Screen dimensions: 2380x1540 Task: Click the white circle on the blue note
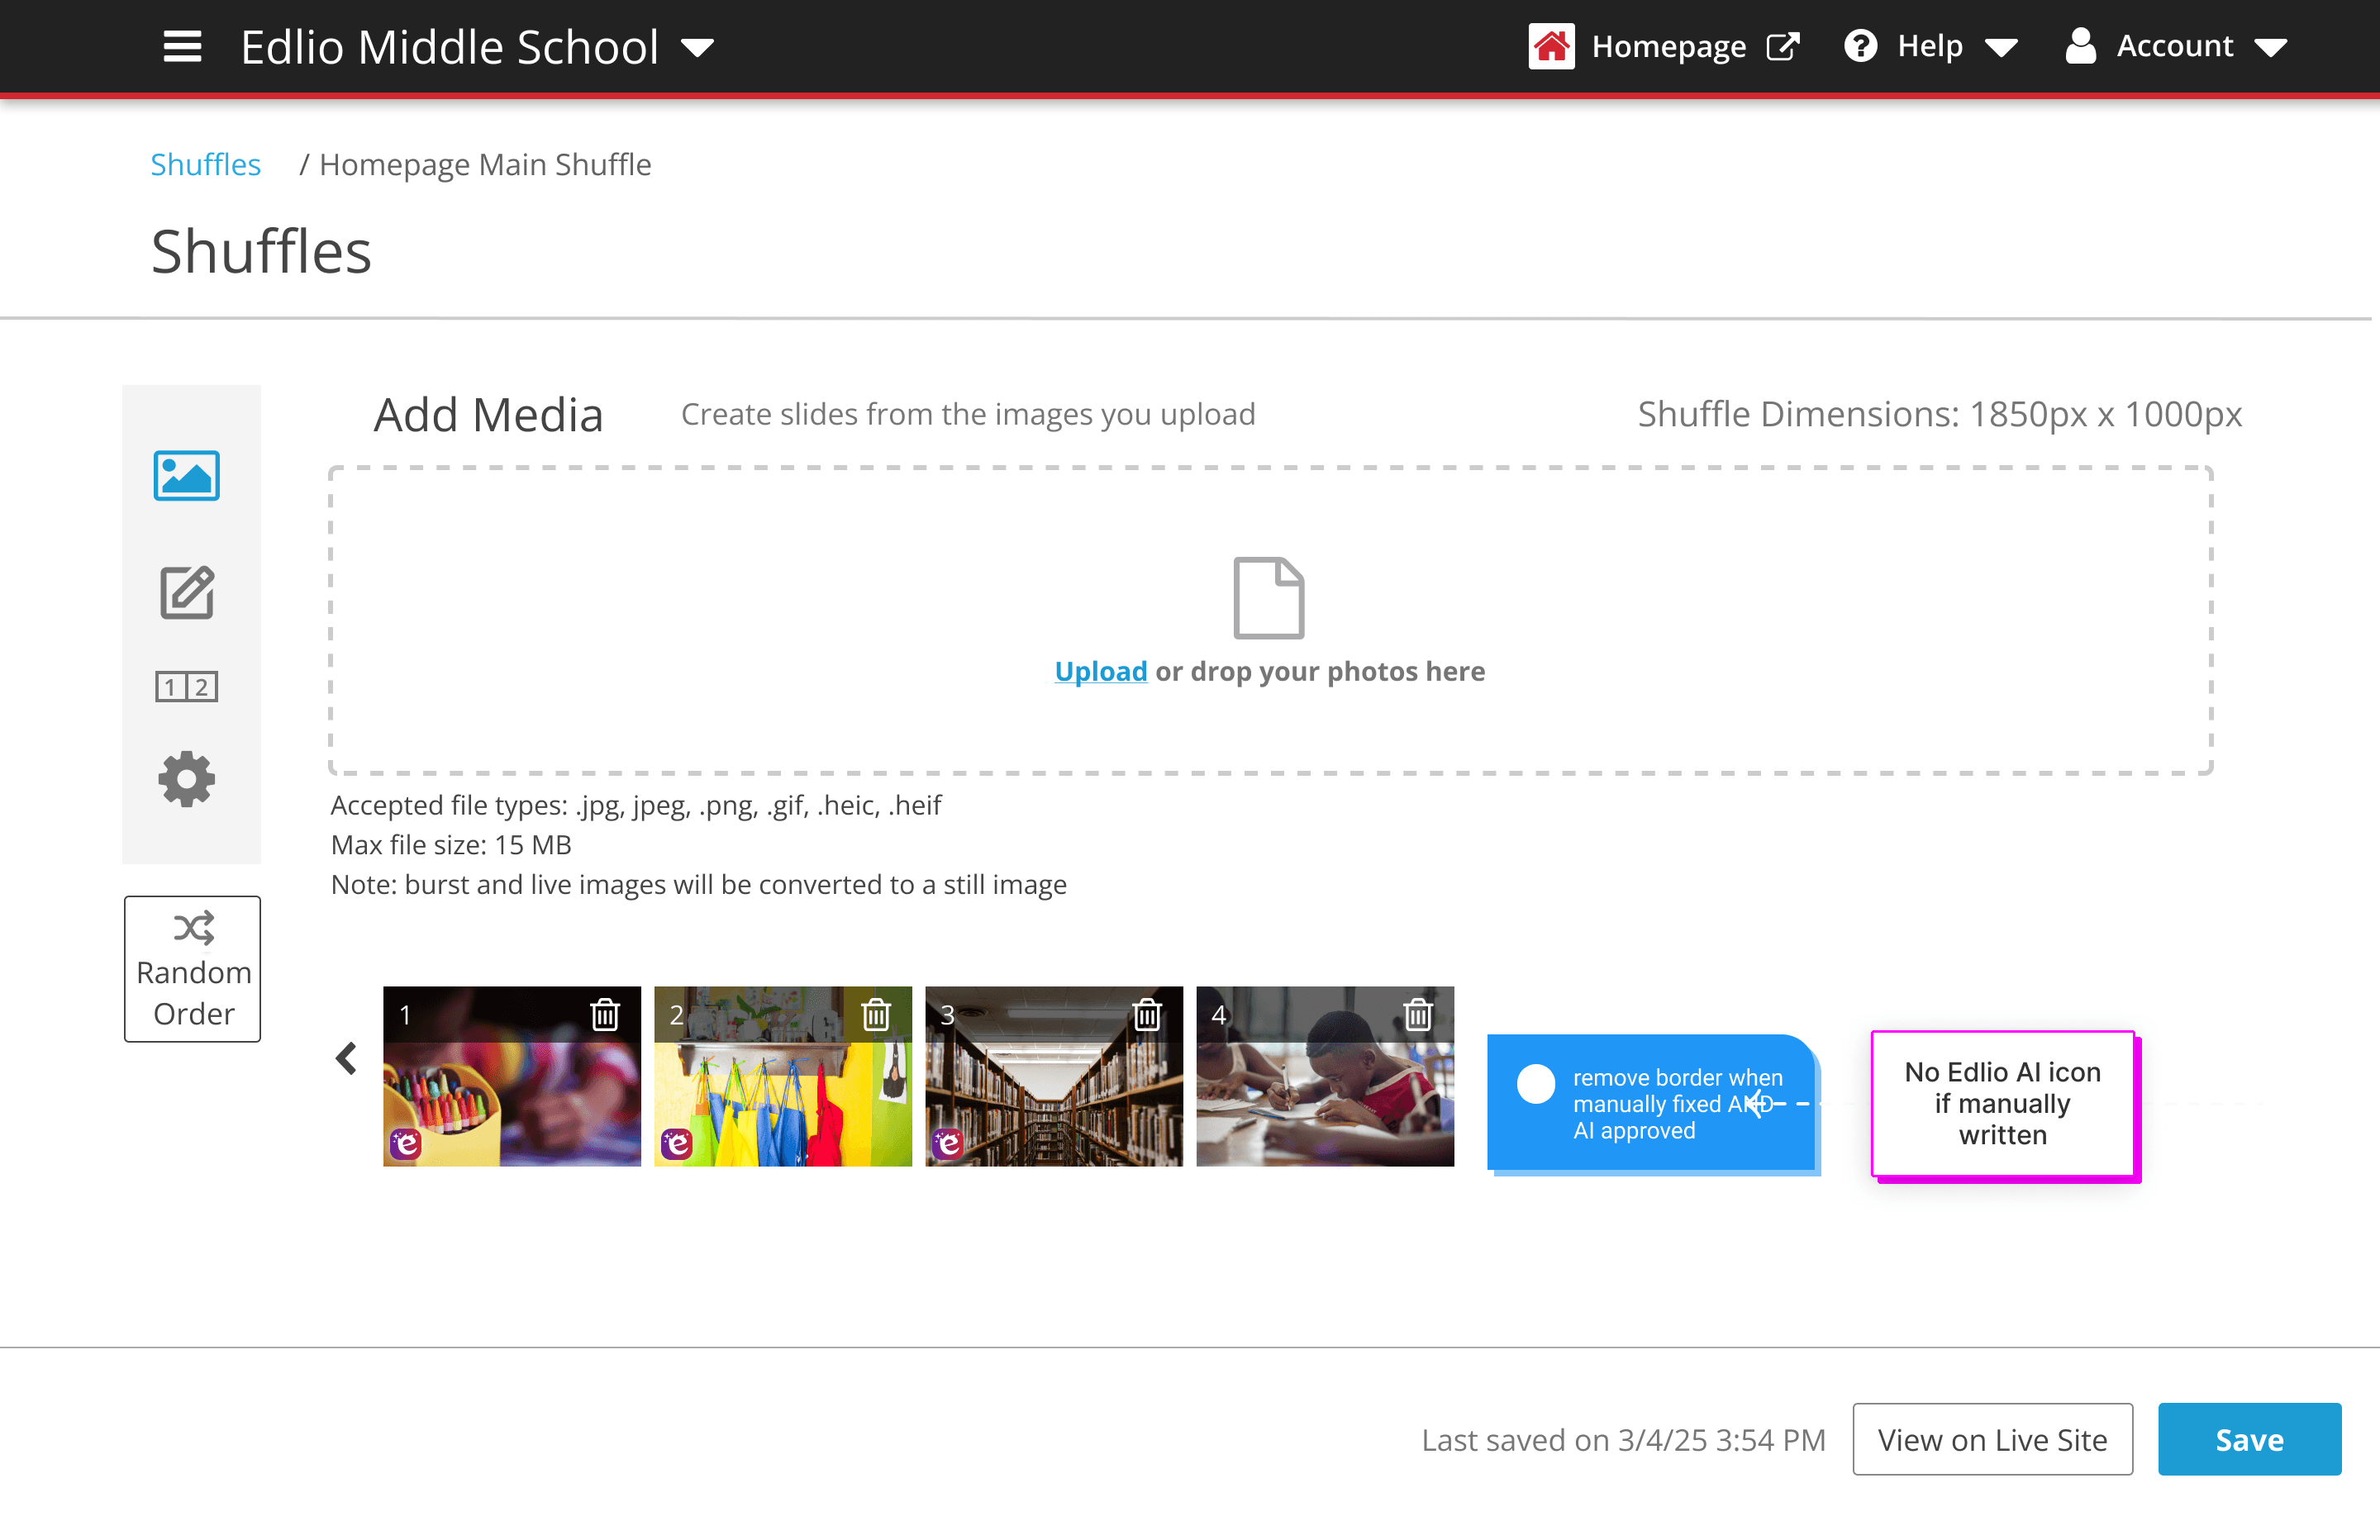(x=1536, y=1084)
